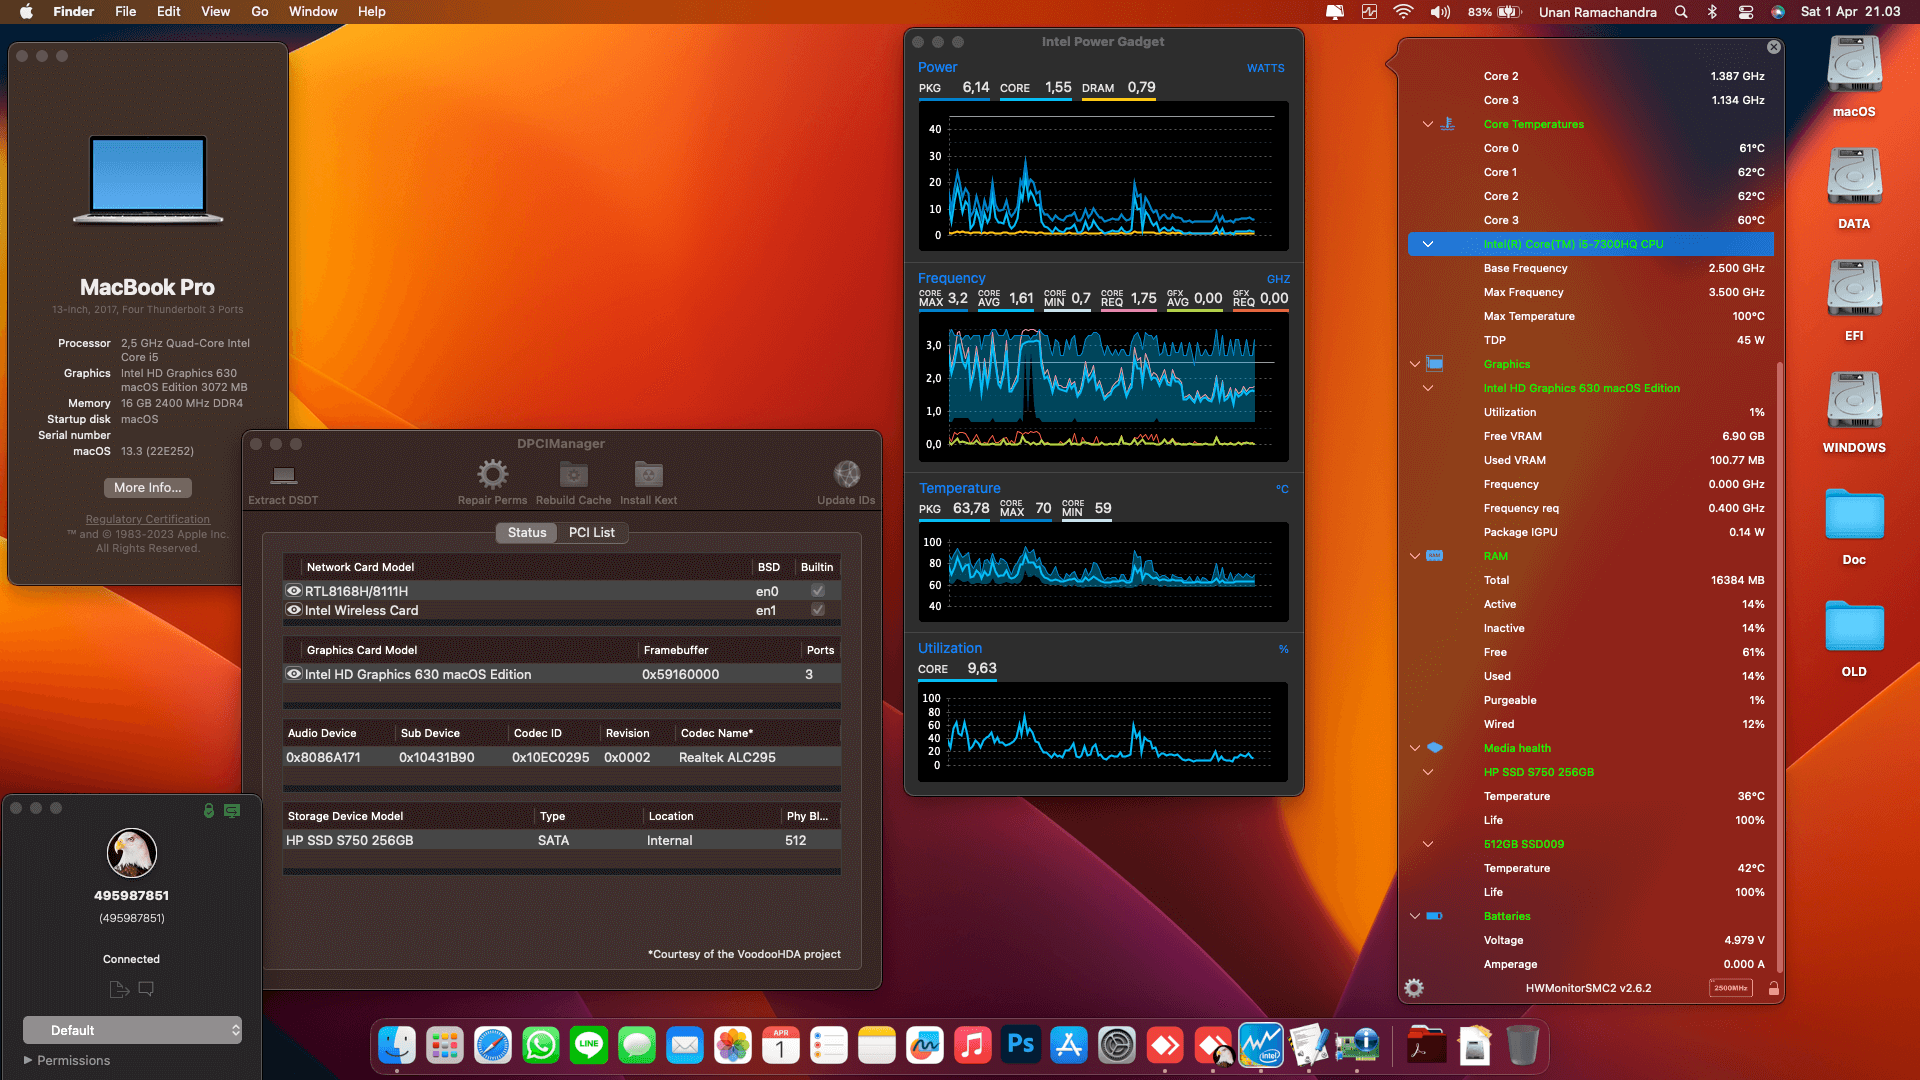Screen dimensions: 1920x1080
Task: Launch Intel Power Gadget from the Dock
Action: click(1261, 1045)
